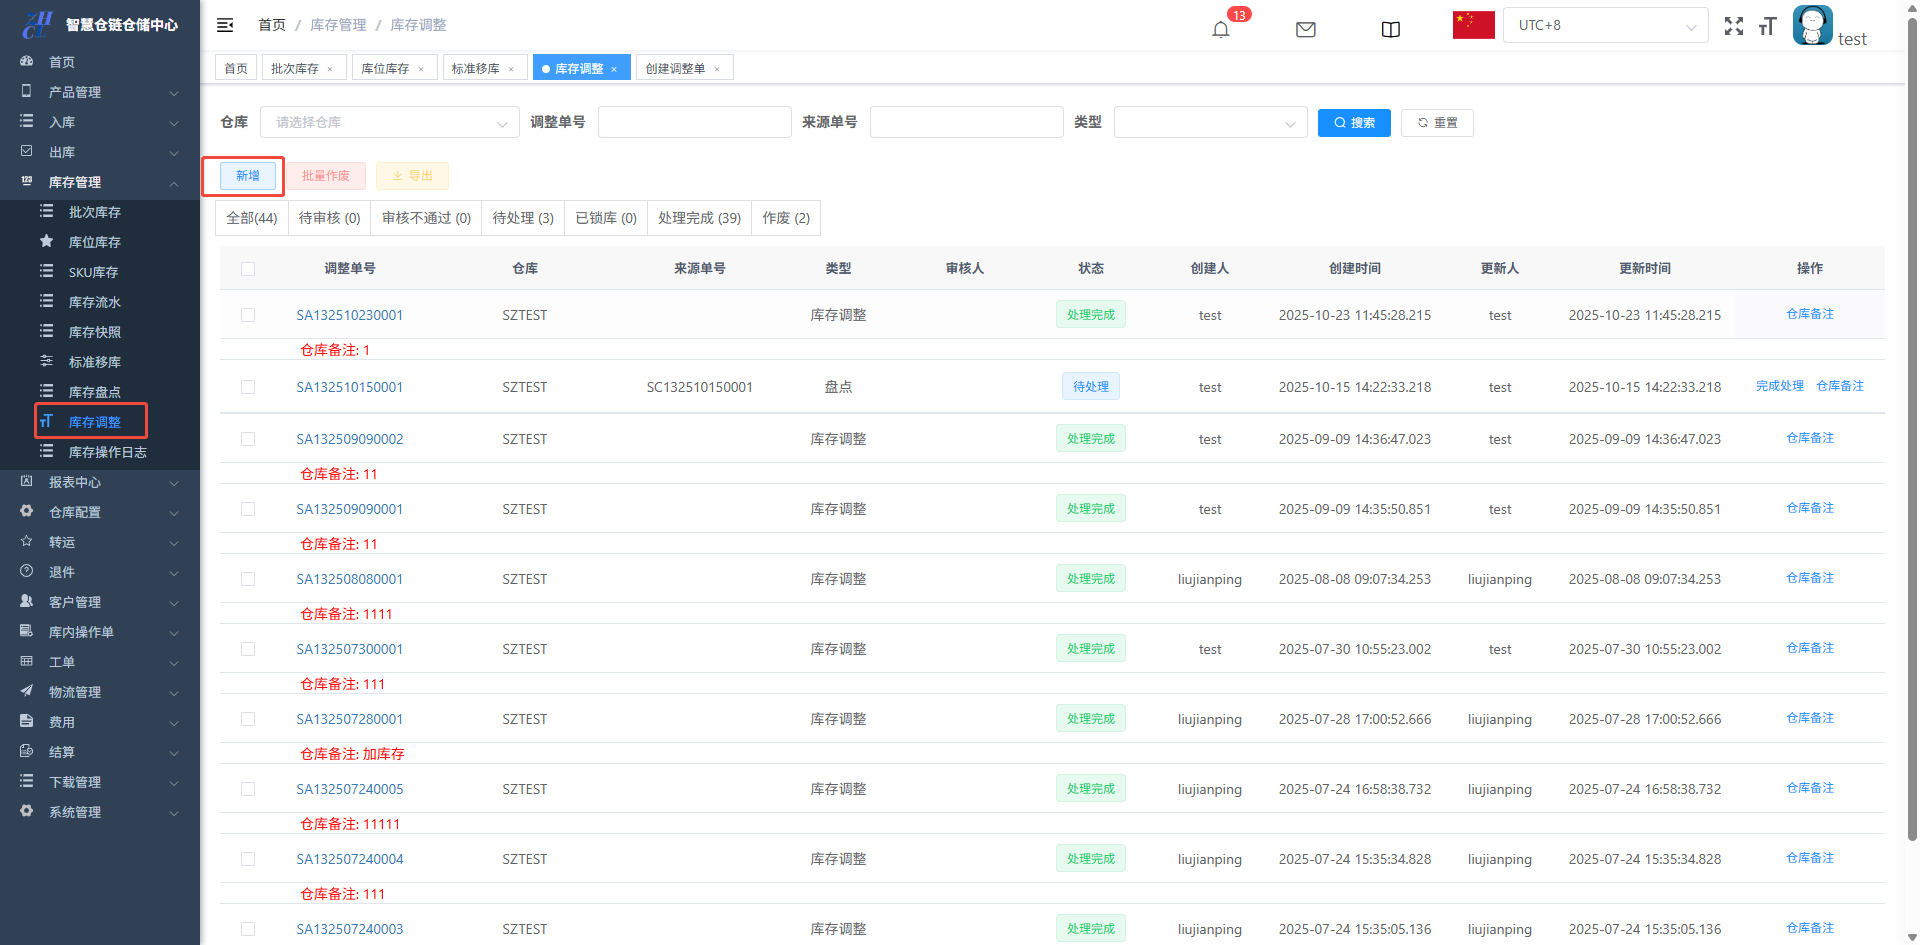The image size is (1920, 945).
Task: Expand the 报表中心 sidebar menu
Action: click(100, 482)
